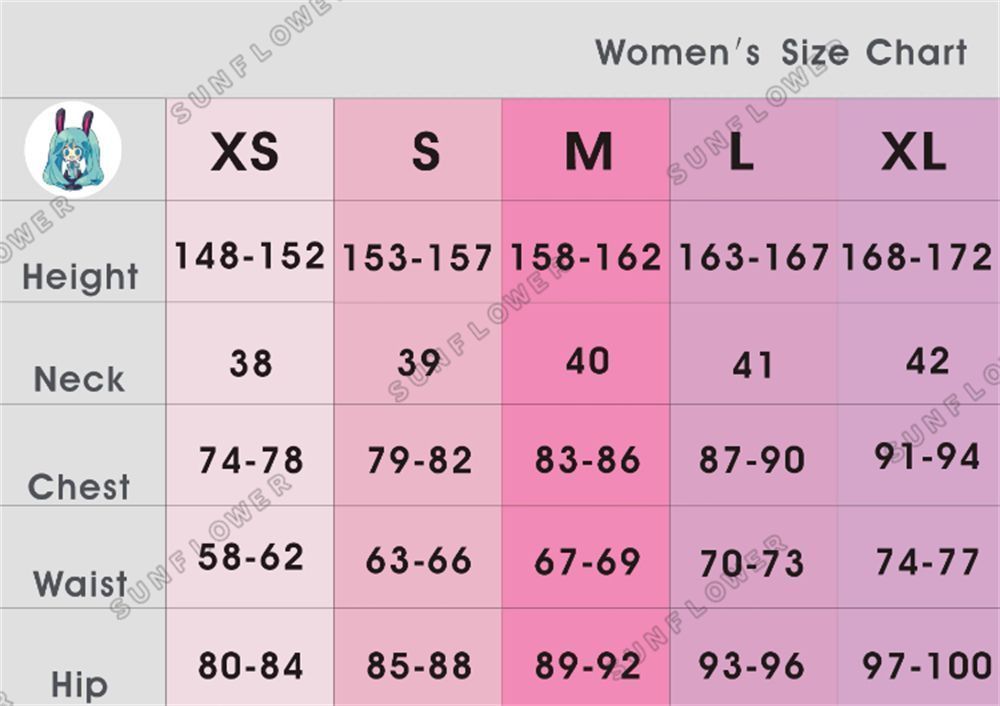Select the XL size column header
The image size is (1000, 706).
pyautogui.click(x=914, y=152)
